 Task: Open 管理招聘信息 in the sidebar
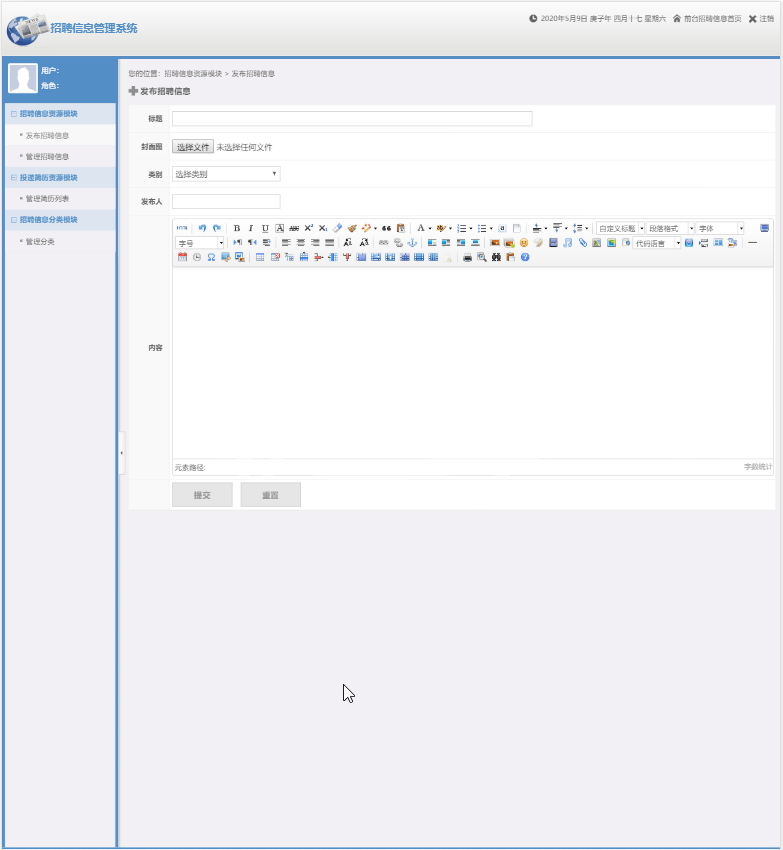click(47, 156)
